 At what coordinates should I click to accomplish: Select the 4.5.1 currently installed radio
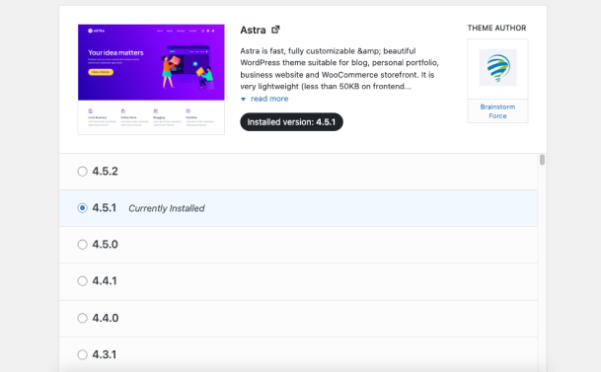(82, 208)
